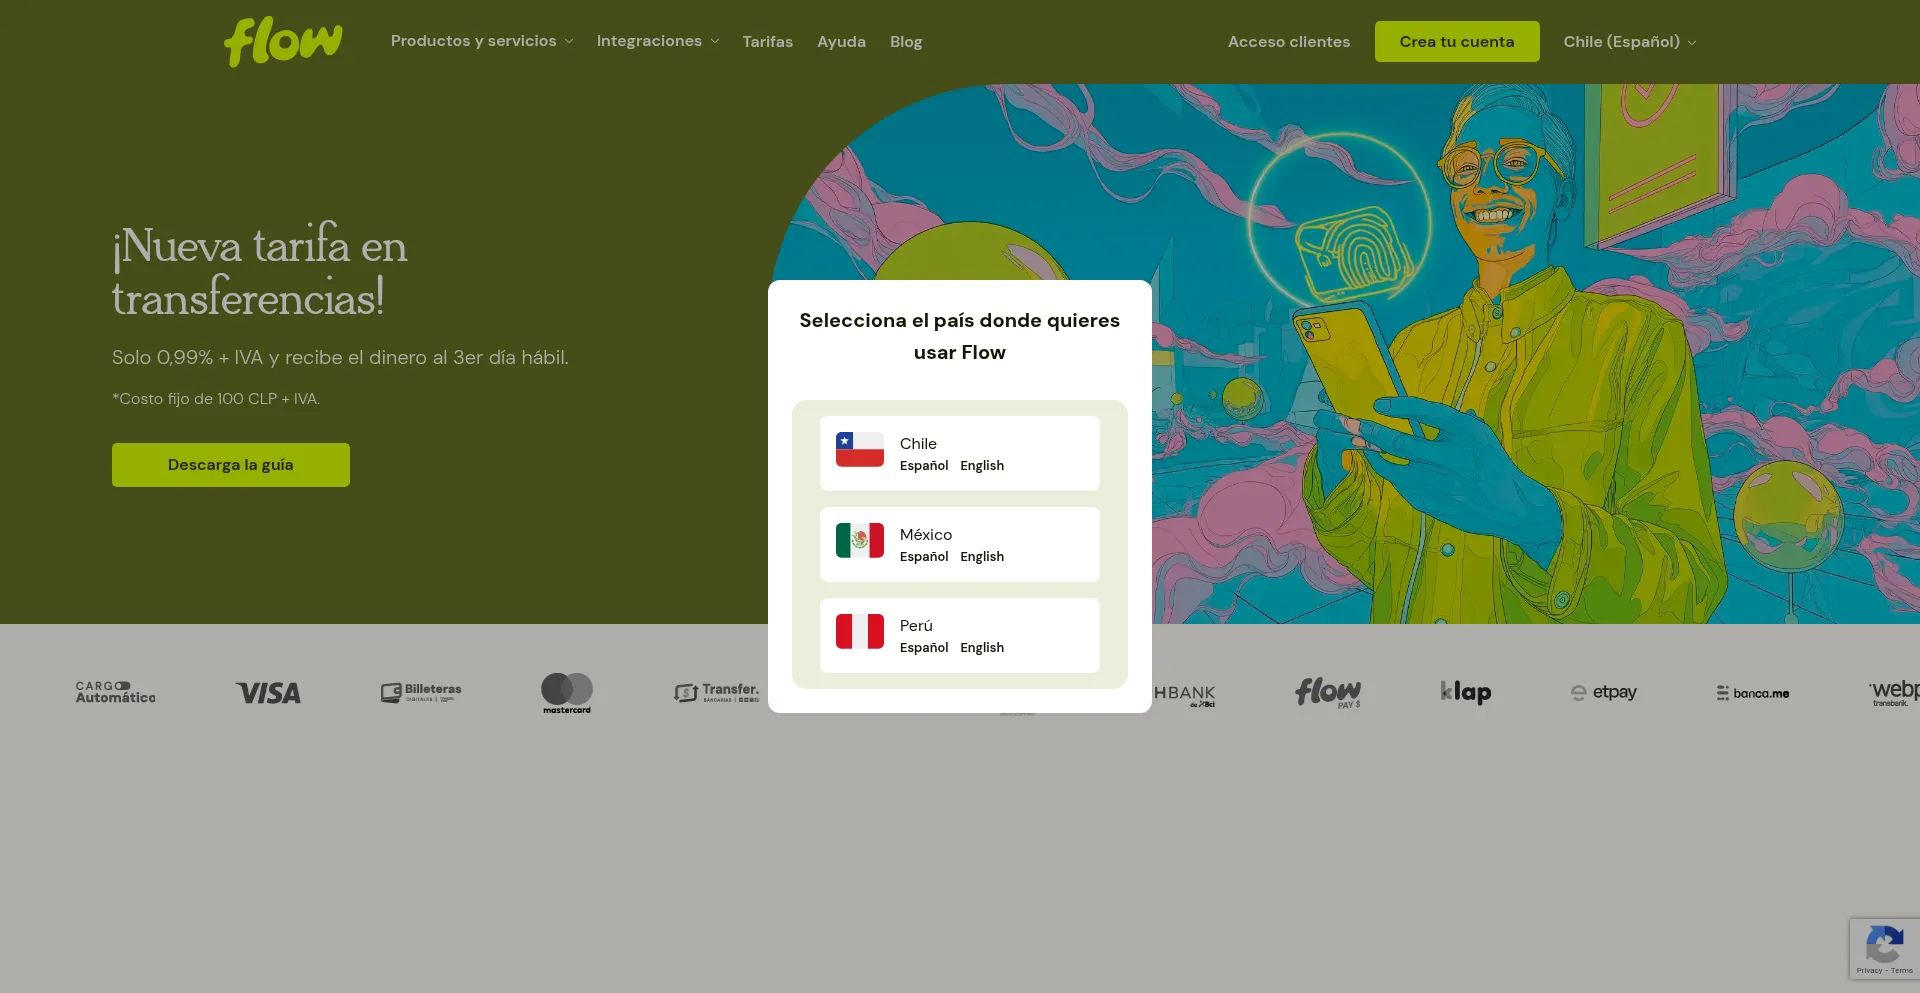Choose Español under Perú
This screenshot has width=1920, height=993.
point(923,648)
